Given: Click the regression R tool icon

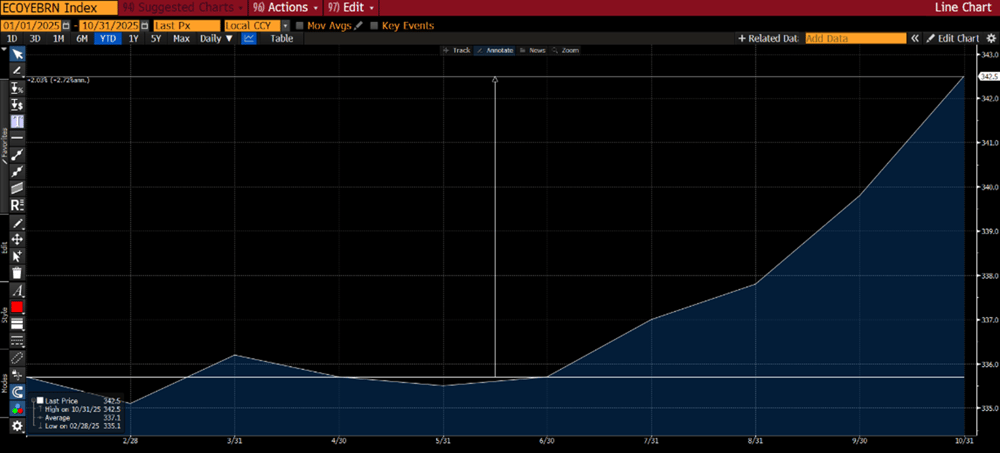Looking at the screenshot, I should (17, 204).
